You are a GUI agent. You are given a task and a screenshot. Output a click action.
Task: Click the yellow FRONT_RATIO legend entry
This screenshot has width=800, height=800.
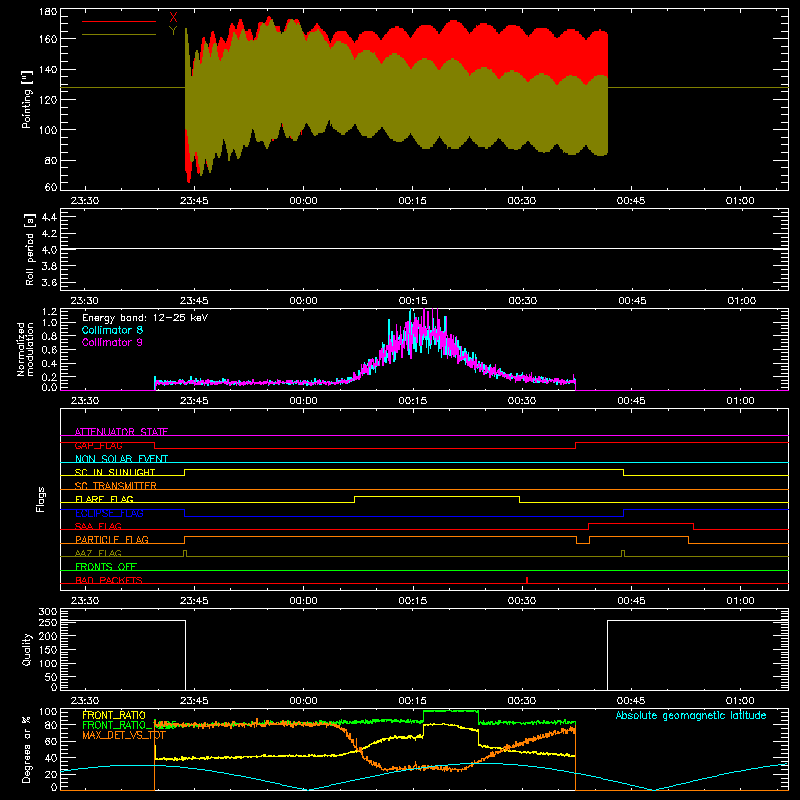tap(114, 715)
